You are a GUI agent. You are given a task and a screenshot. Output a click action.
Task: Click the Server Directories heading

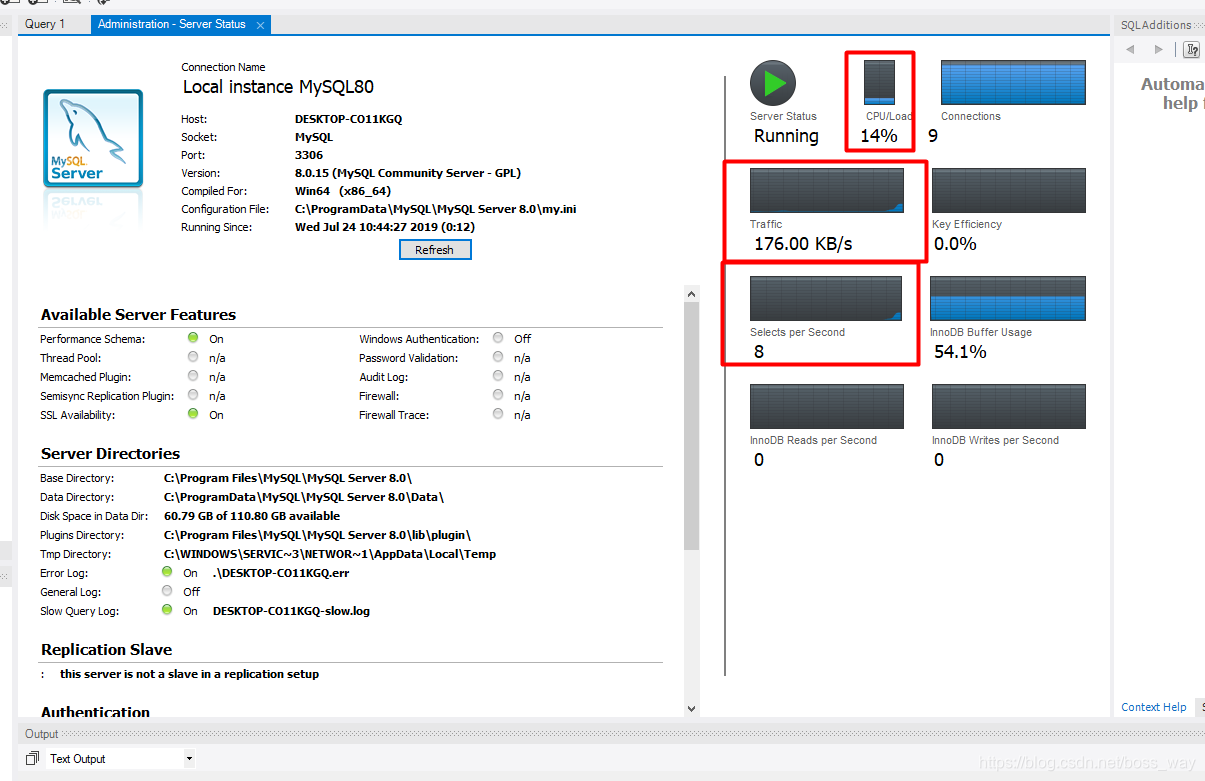pyautogui.click(x=110, y=454)
